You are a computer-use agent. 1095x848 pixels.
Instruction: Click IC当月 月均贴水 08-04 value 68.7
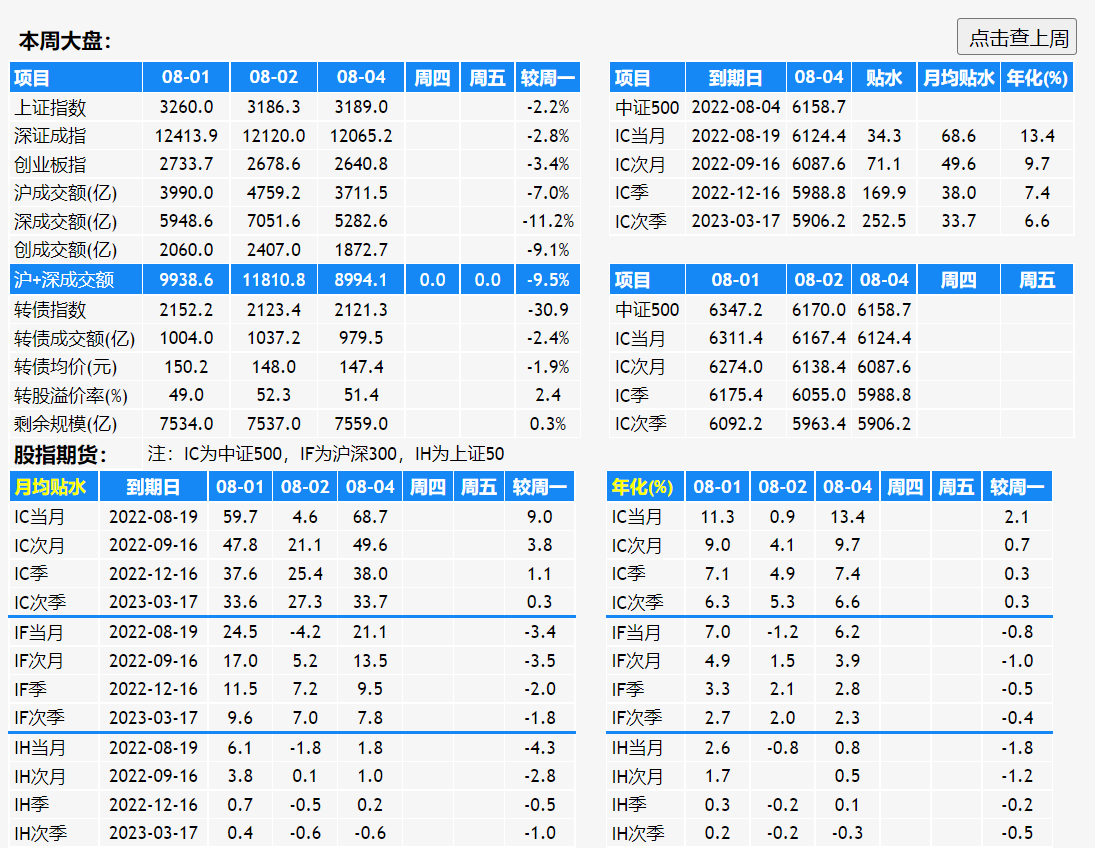point(370,517)
